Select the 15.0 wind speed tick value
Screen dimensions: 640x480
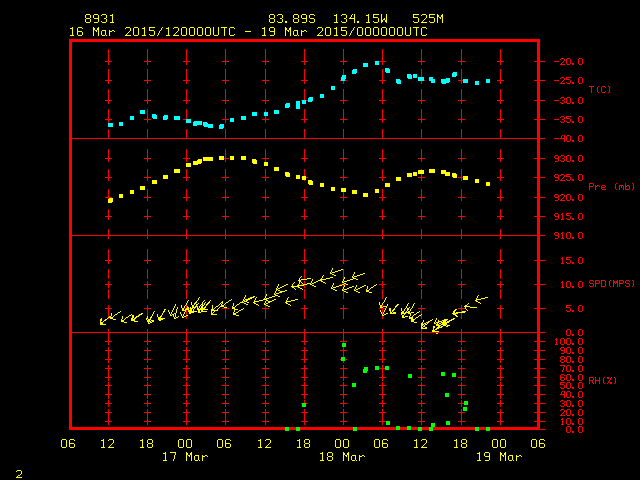click(572, 261)
